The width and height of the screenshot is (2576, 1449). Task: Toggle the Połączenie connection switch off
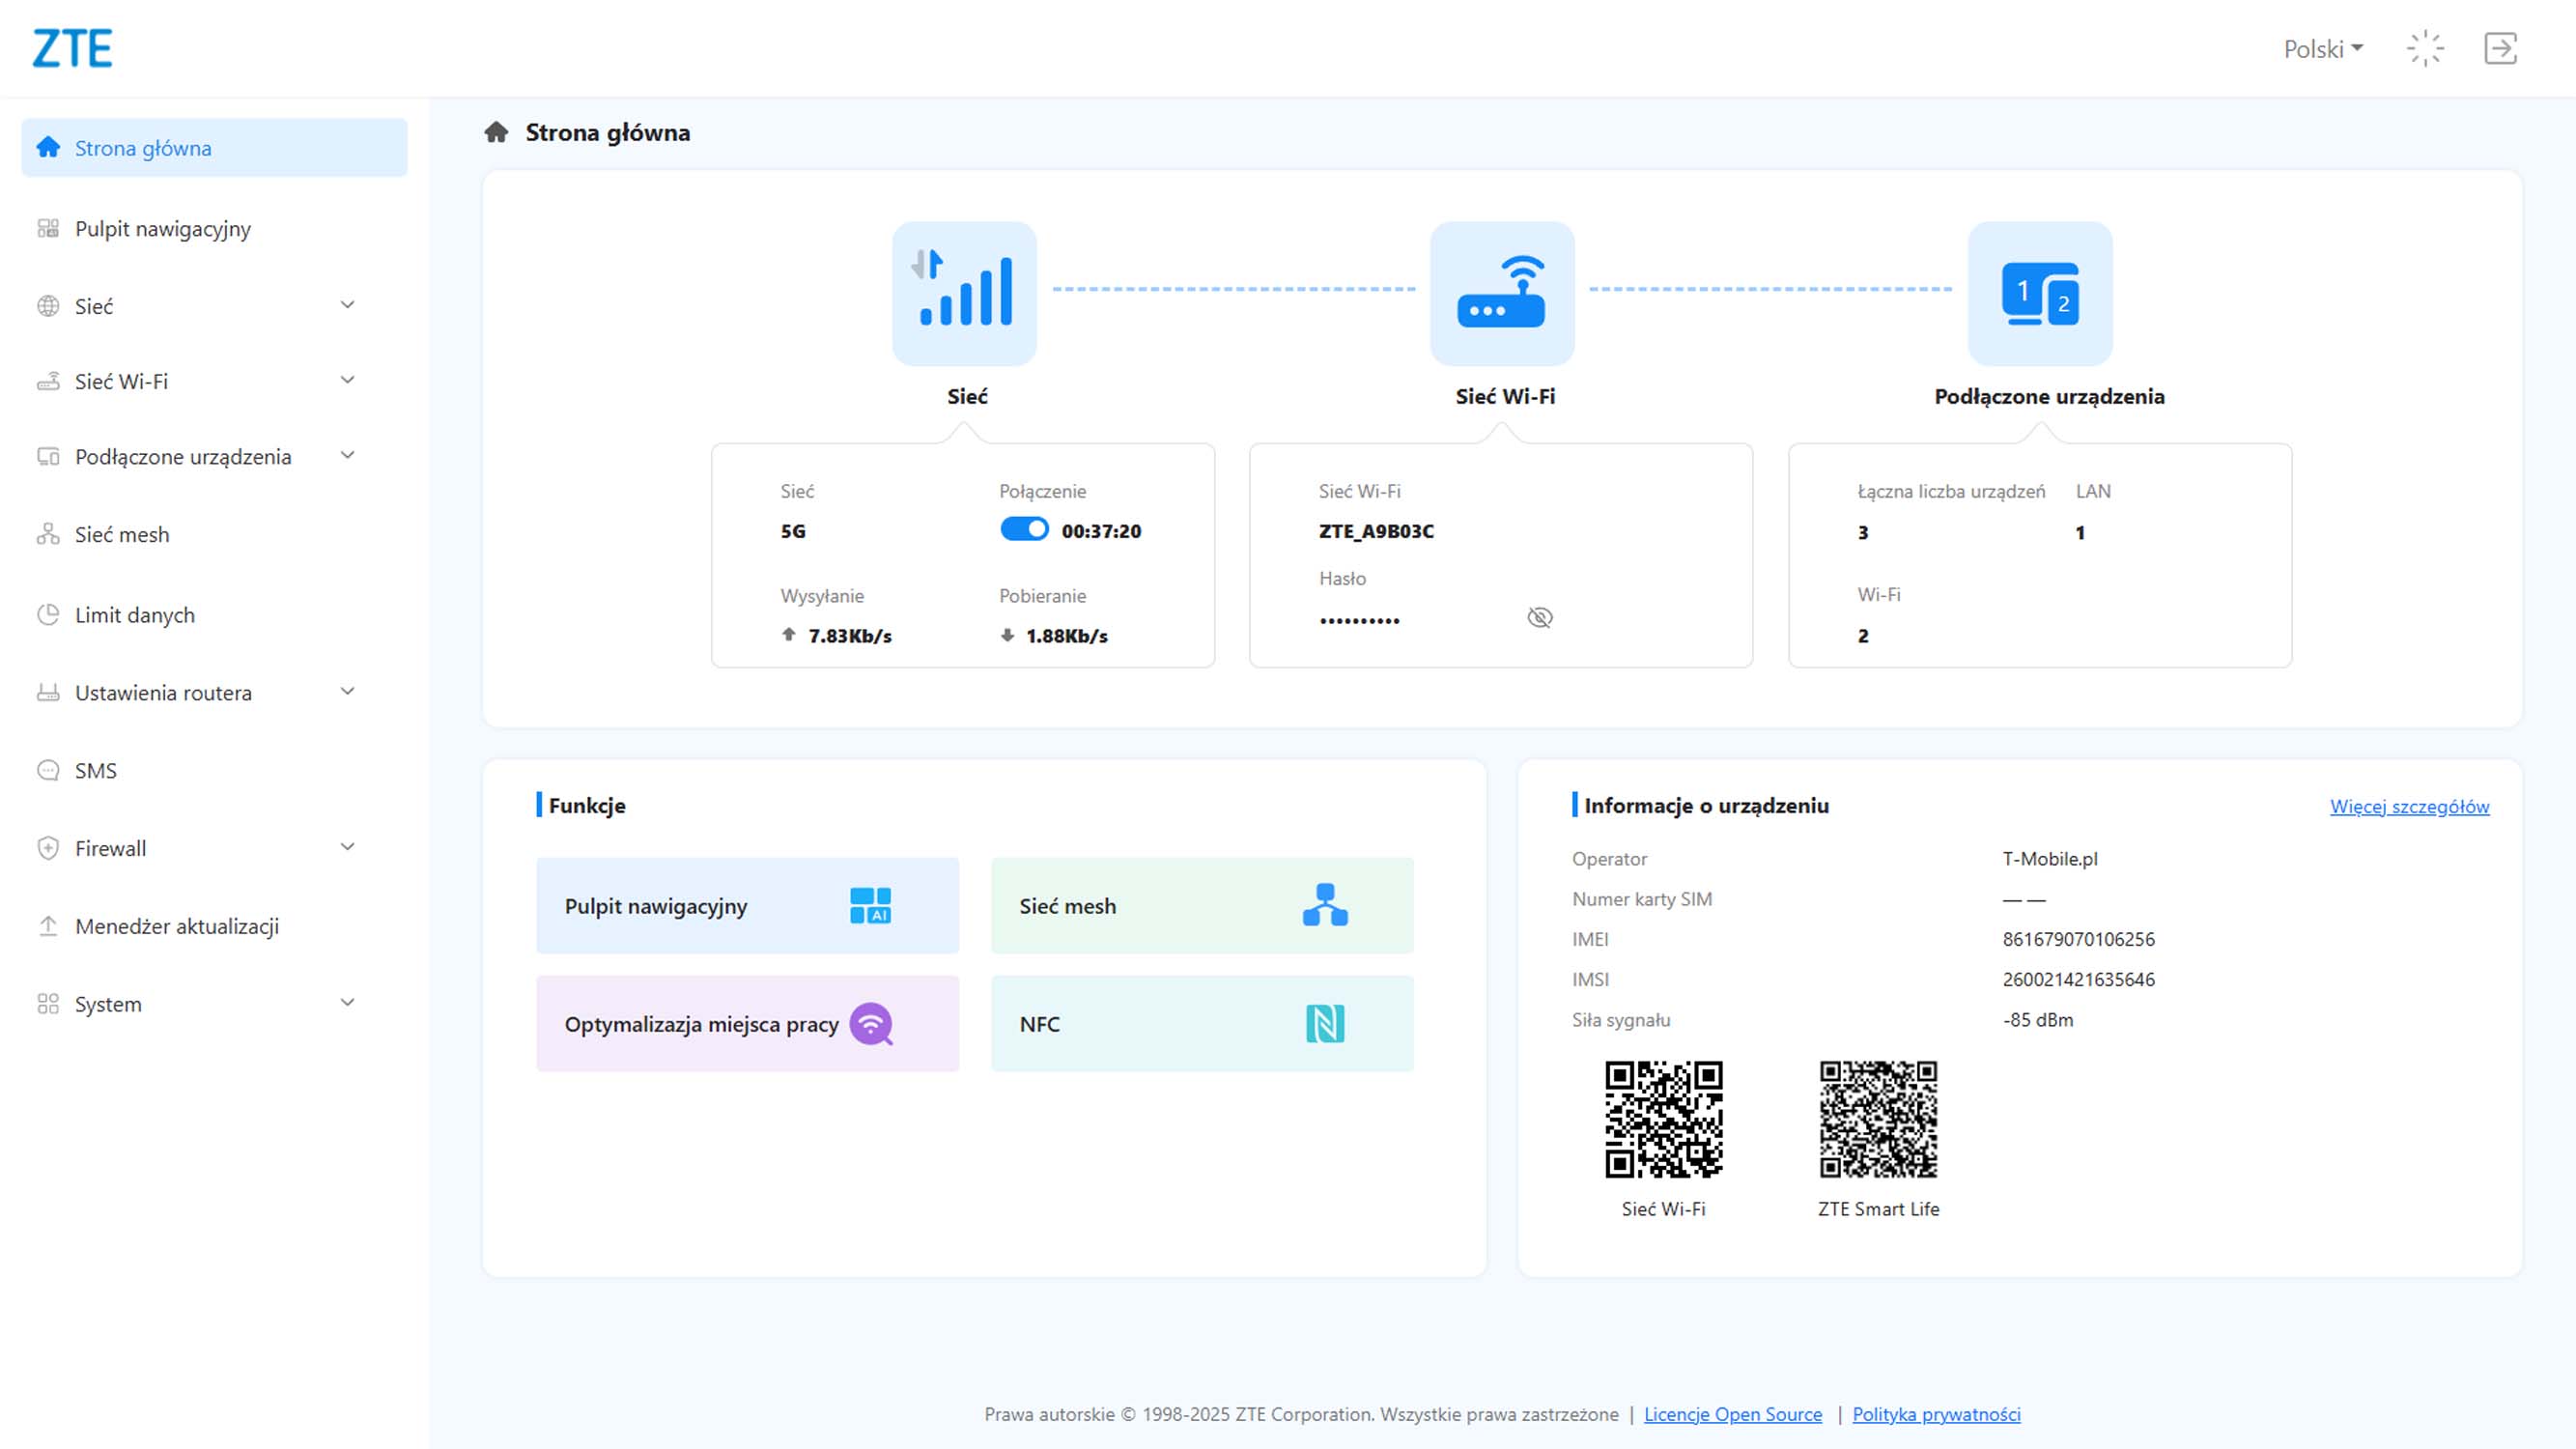pyautogui.click(x=1024, y=529)
